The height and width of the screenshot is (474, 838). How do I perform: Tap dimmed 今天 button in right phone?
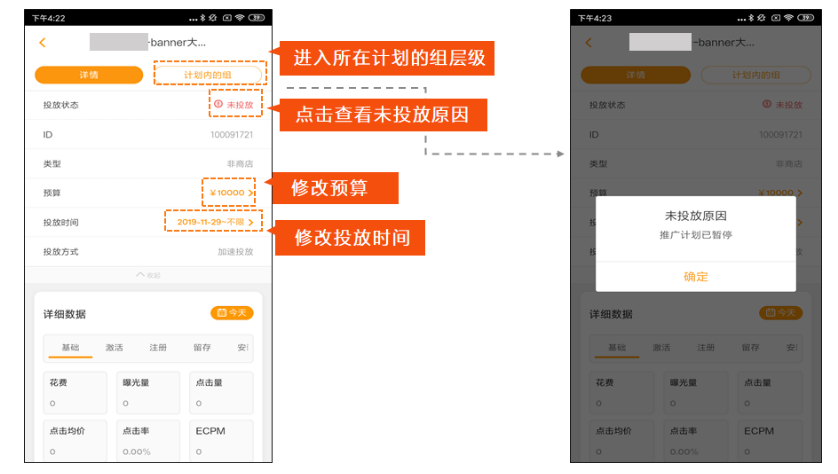[781, 313]
